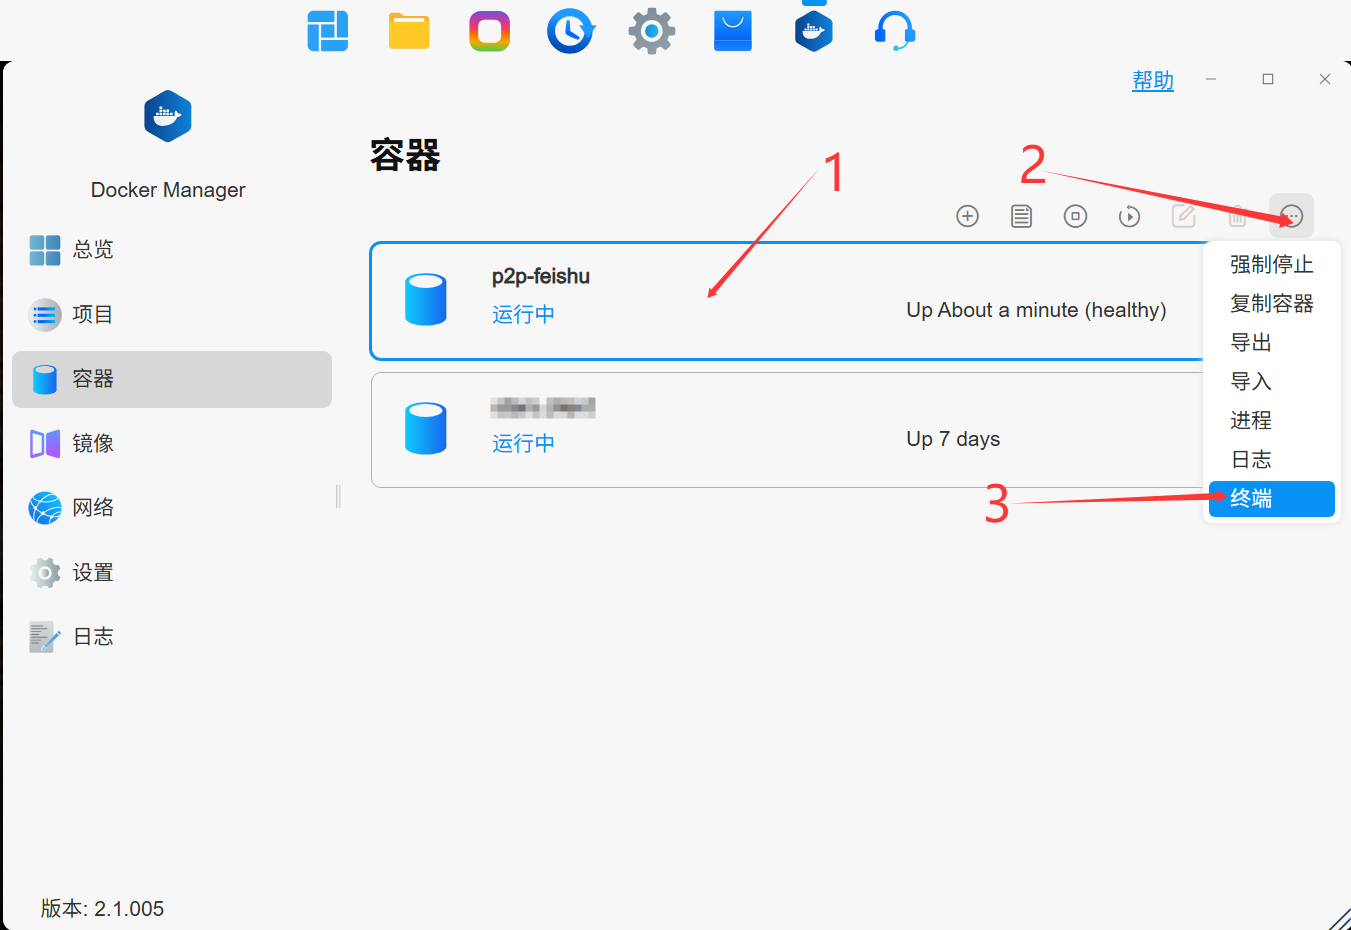Select the container with blurred name
Screen dimensions: 1351x930
tap(543, 407)
